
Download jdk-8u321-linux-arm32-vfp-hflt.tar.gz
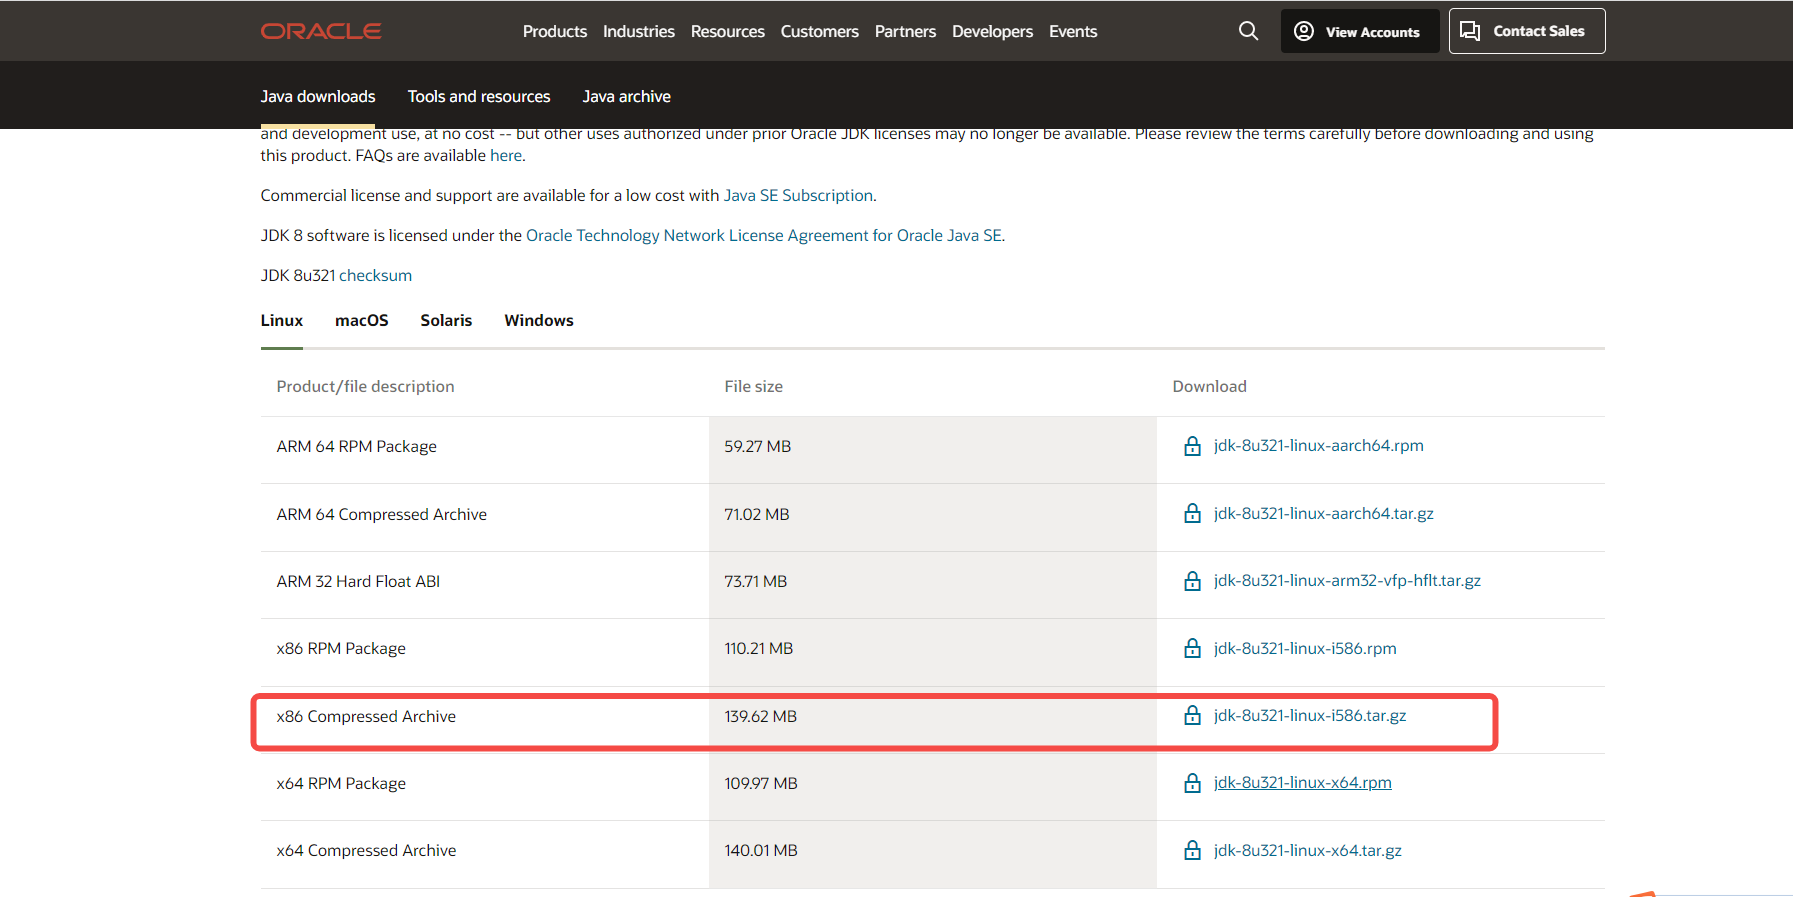pyautogui.click(x=1347, y=580)
